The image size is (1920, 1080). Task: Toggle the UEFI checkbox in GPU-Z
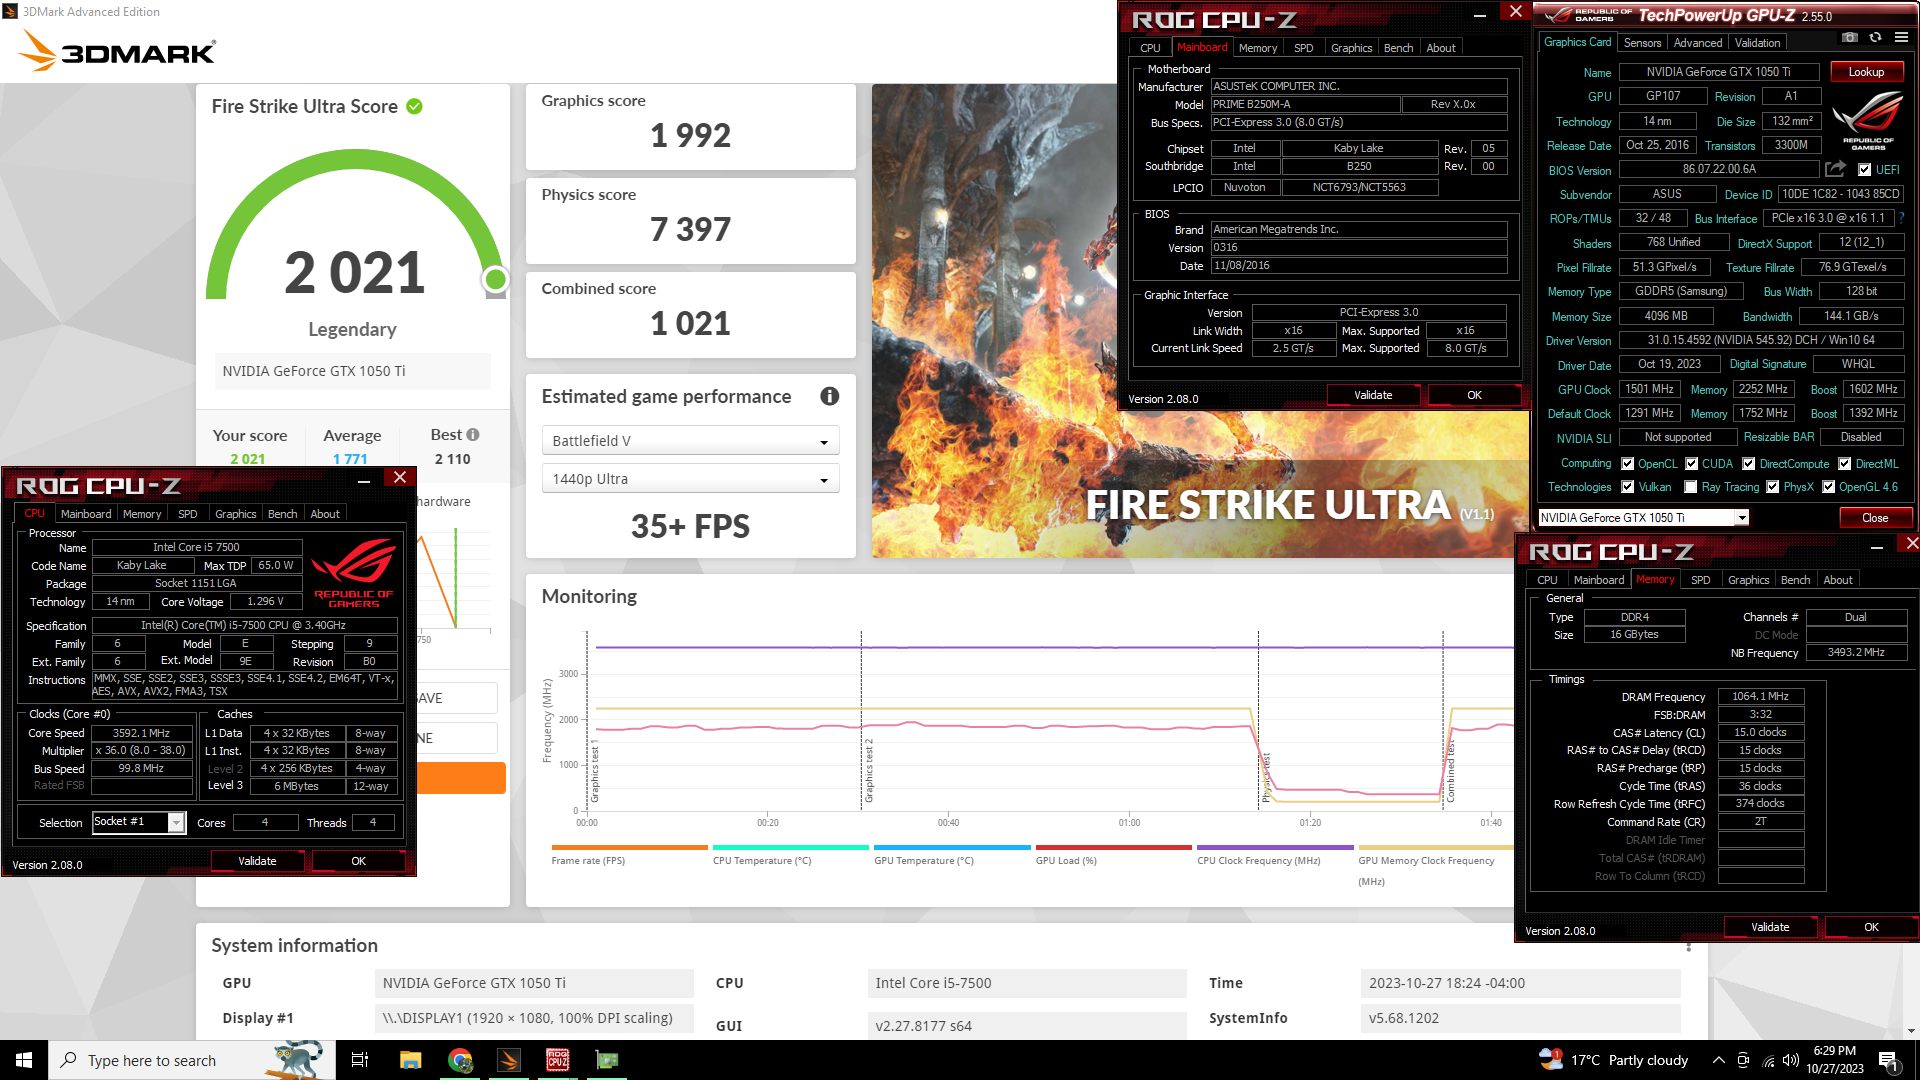(x=1864, y=170)
